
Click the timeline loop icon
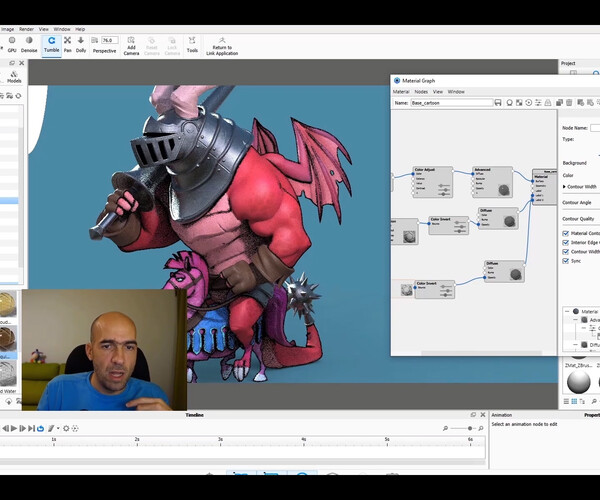click(x=41, y=428)
